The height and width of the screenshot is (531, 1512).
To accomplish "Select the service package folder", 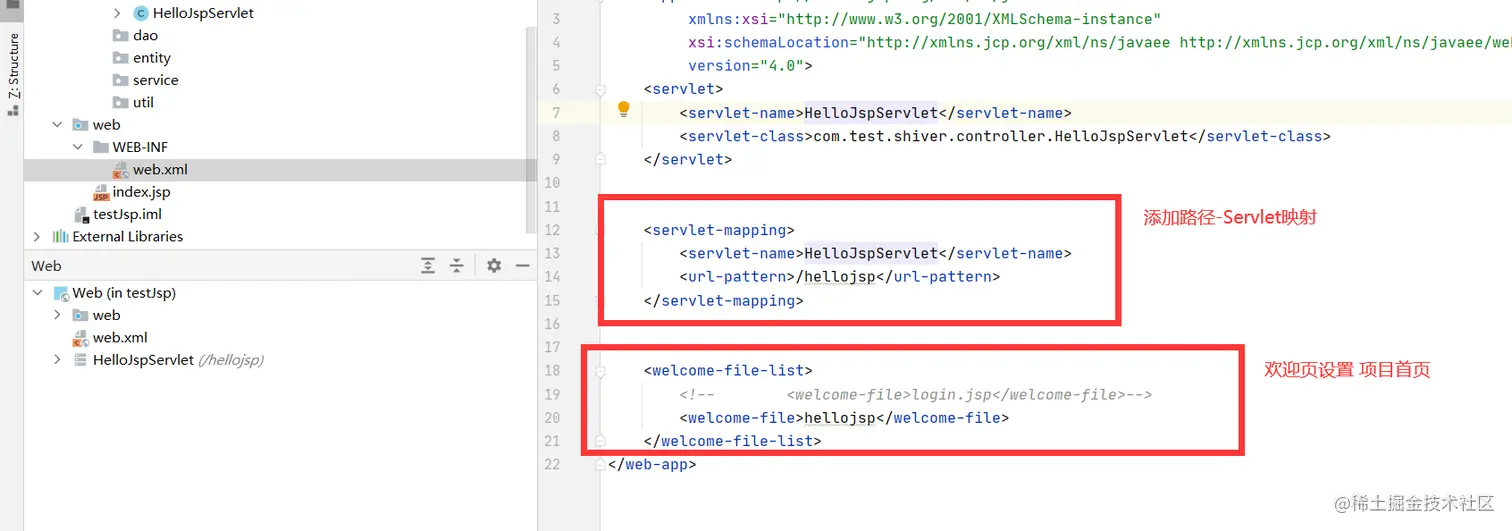I will point(155,80).
